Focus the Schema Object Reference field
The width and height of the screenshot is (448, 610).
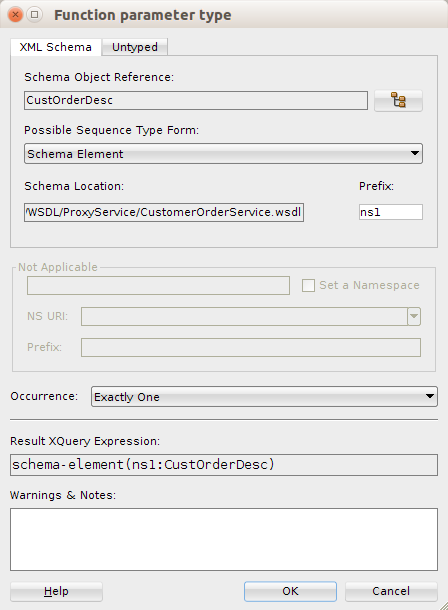[x=196, y=100]
